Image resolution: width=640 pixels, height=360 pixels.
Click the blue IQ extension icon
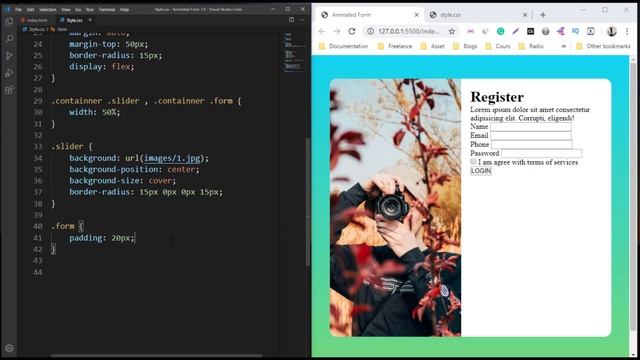pyautogui.click(x=576, y=31)
